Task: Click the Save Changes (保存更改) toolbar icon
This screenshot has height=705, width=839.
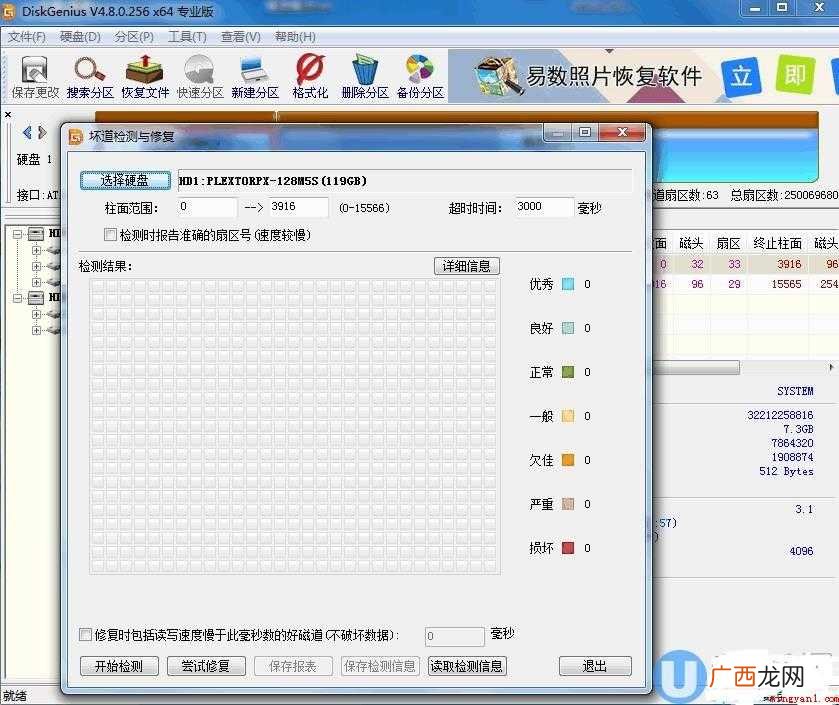Action: 35,77
